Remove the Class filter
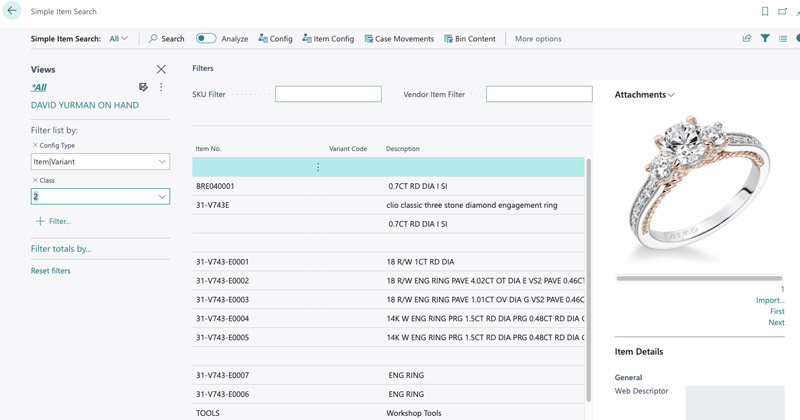Image resolution: width=800 pixels, height=420 pixels. coord(35,180)
